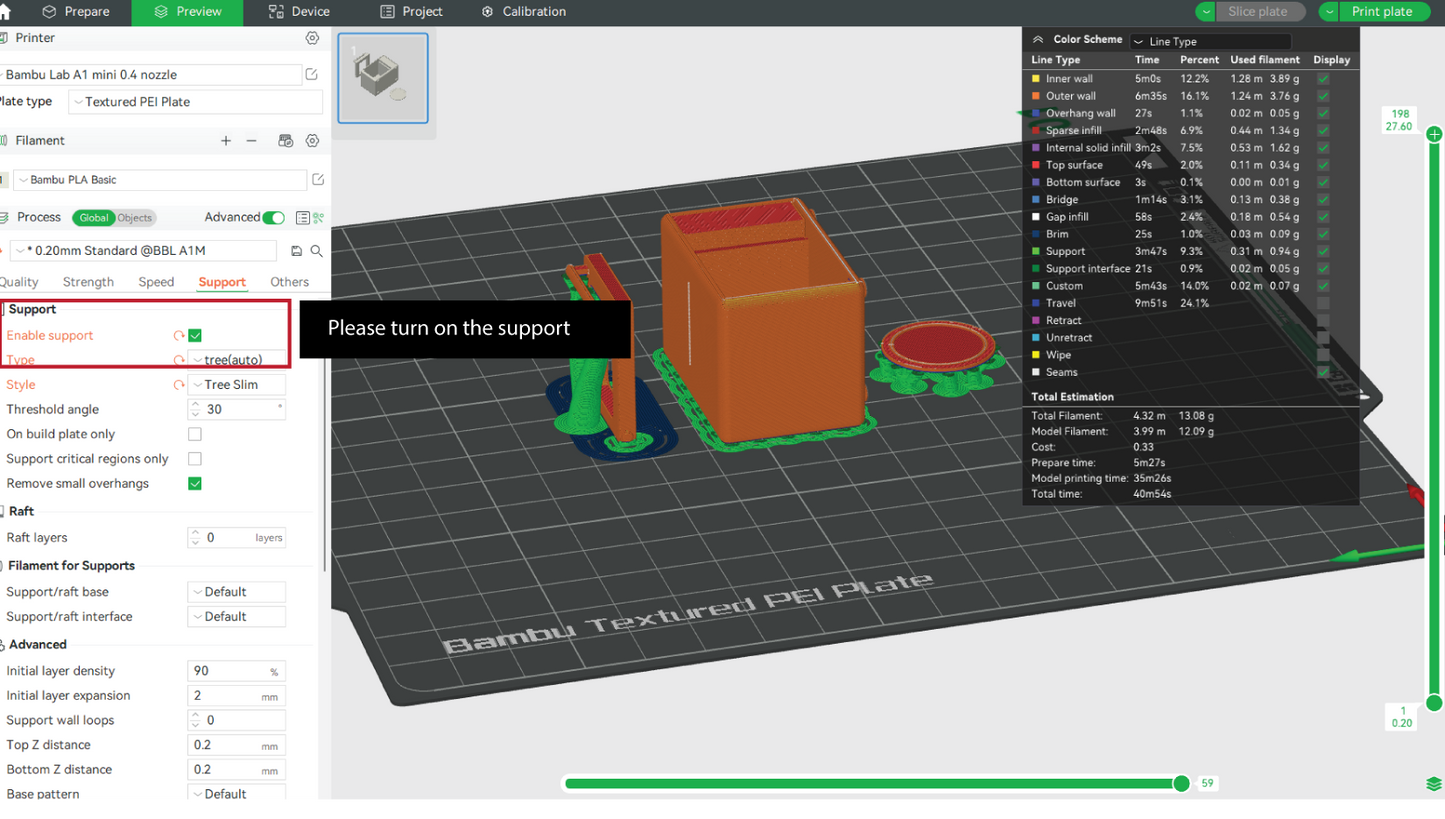Viewport: 1445px width, 819px height.
Task: Open the Plate type dropdown
Action: 196,102
